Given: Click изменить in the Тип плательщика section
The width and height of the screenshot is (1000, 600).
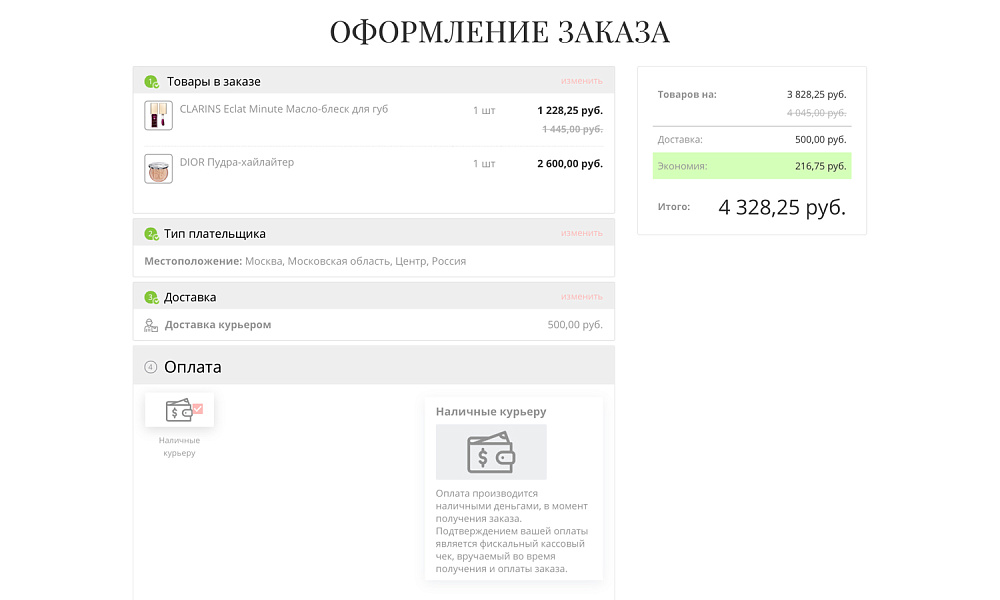Looking at the screenshot, I should pyautogui.click(x=581, y=233).
